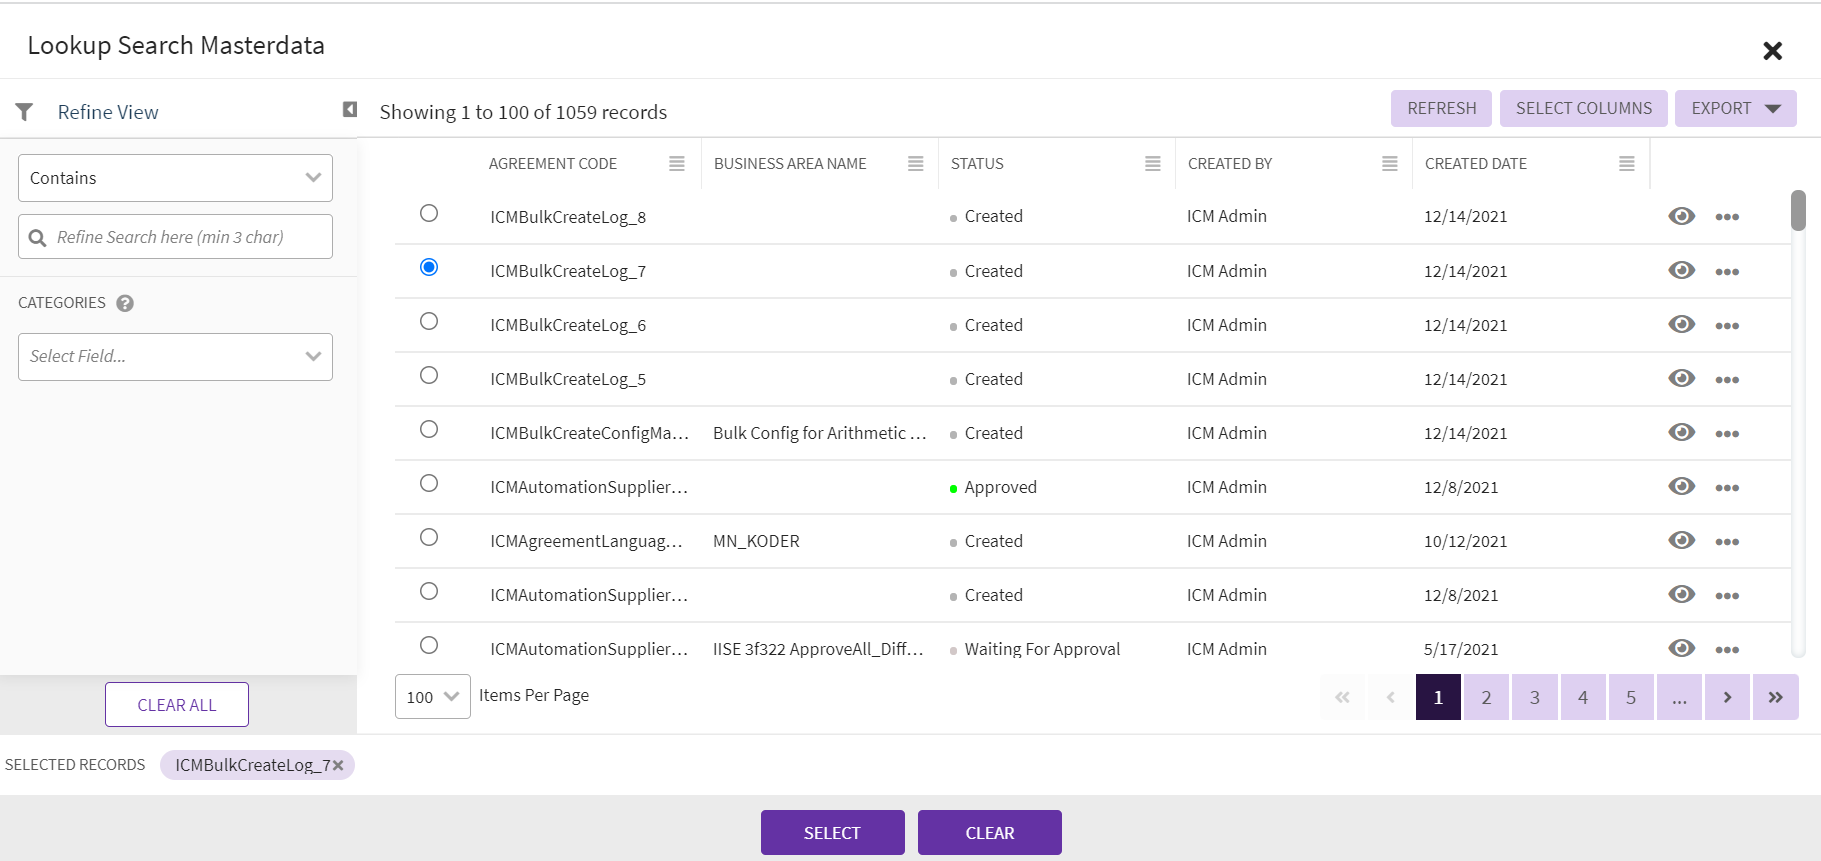
Task: Click the Refresh button
Action: tap(1441, 108)
